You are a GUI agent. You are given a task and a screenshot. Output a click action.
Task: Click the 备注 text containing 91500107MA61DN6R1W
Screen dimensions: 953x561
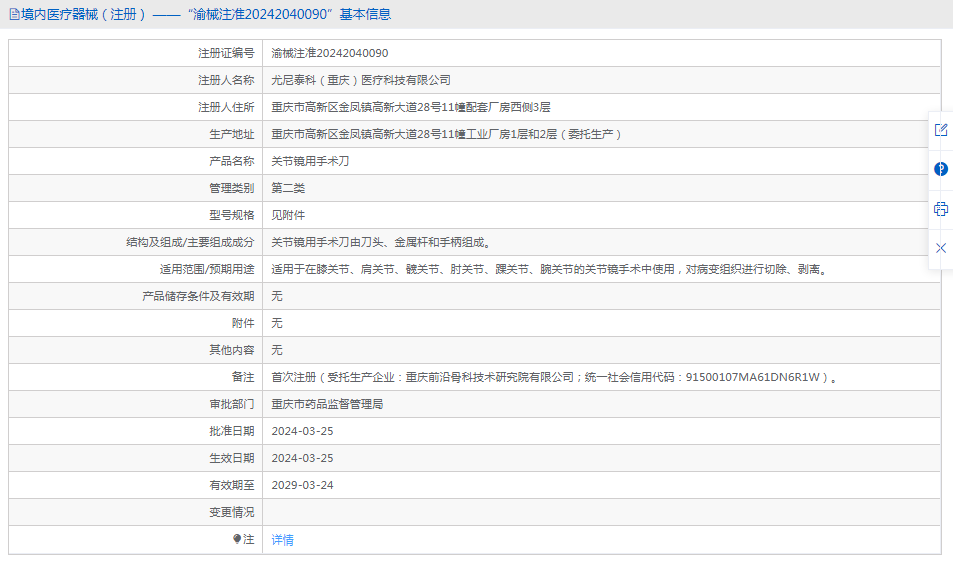(x=554, y=377)
